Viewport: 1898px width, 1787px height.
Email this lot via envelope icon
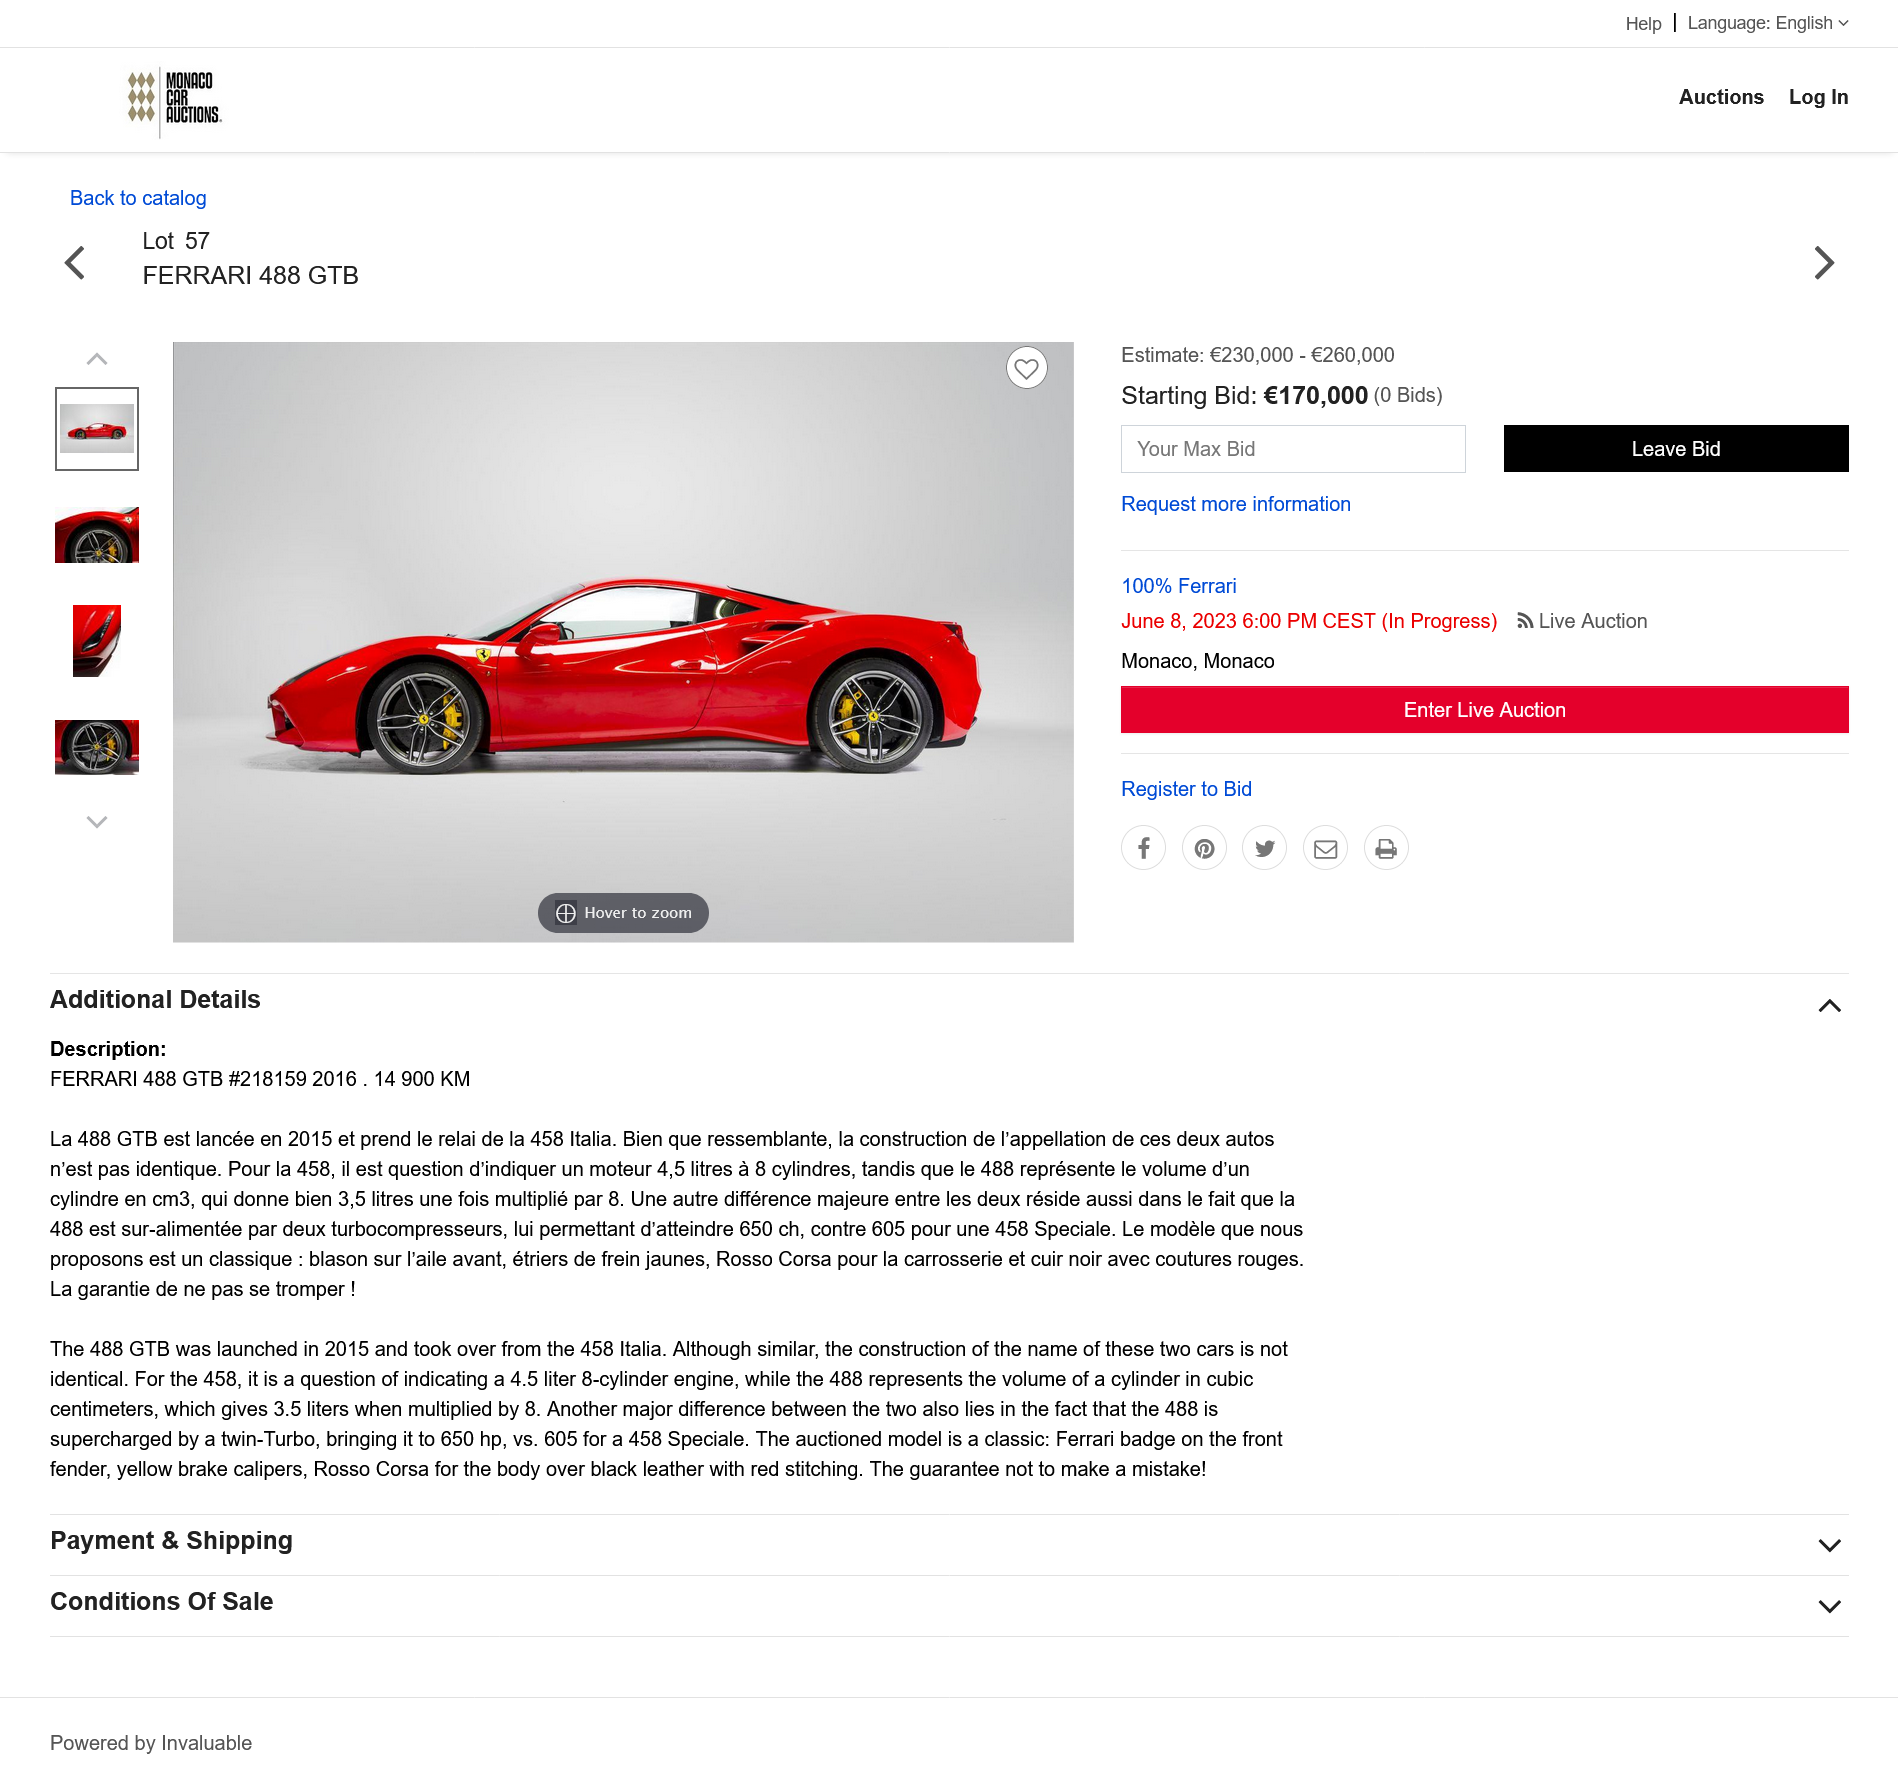tap(1325, 848)
